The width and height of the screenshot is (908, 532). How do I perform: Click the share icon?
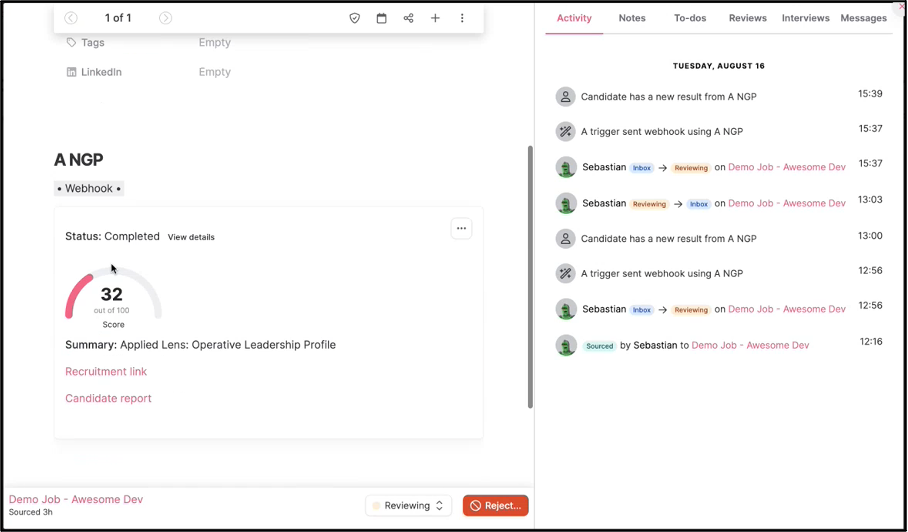(408, 18)
